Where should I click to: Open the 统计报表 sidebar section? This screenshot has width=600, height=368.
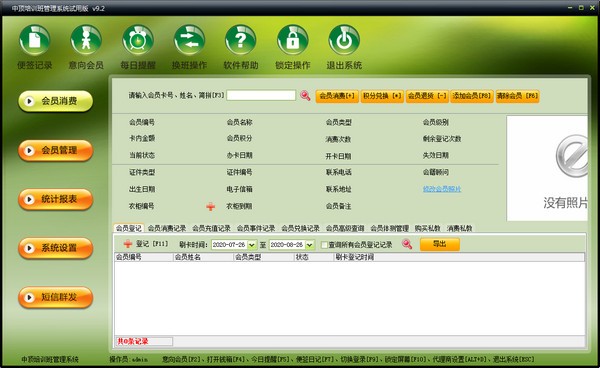pos(55,199)
